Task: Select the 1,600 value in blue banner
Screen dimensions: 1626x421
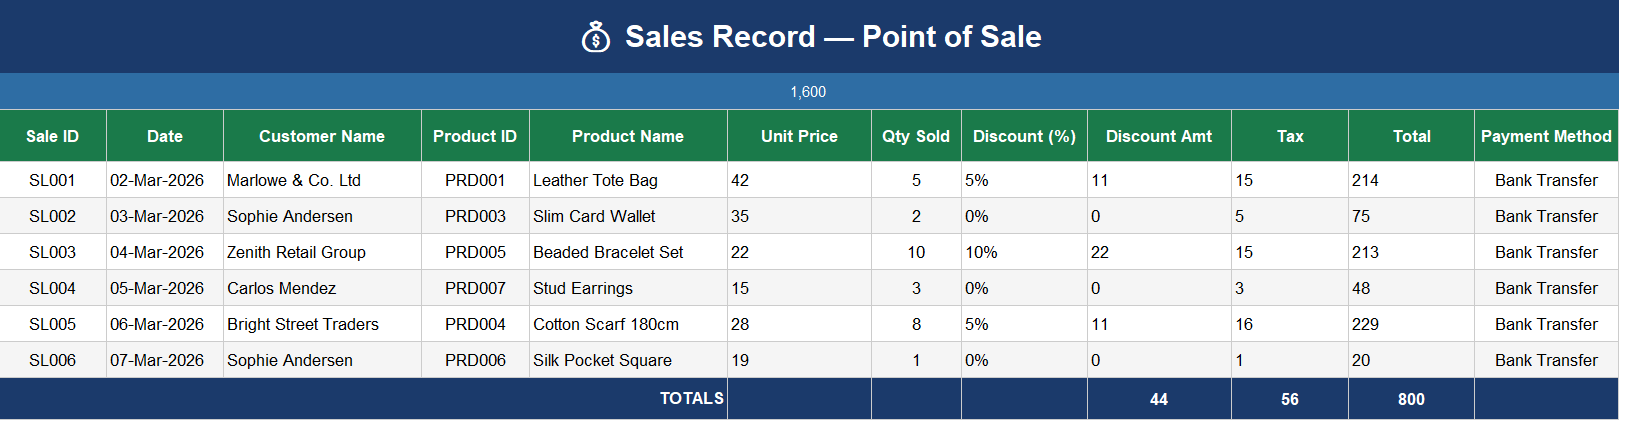Action: pos(808,92)
